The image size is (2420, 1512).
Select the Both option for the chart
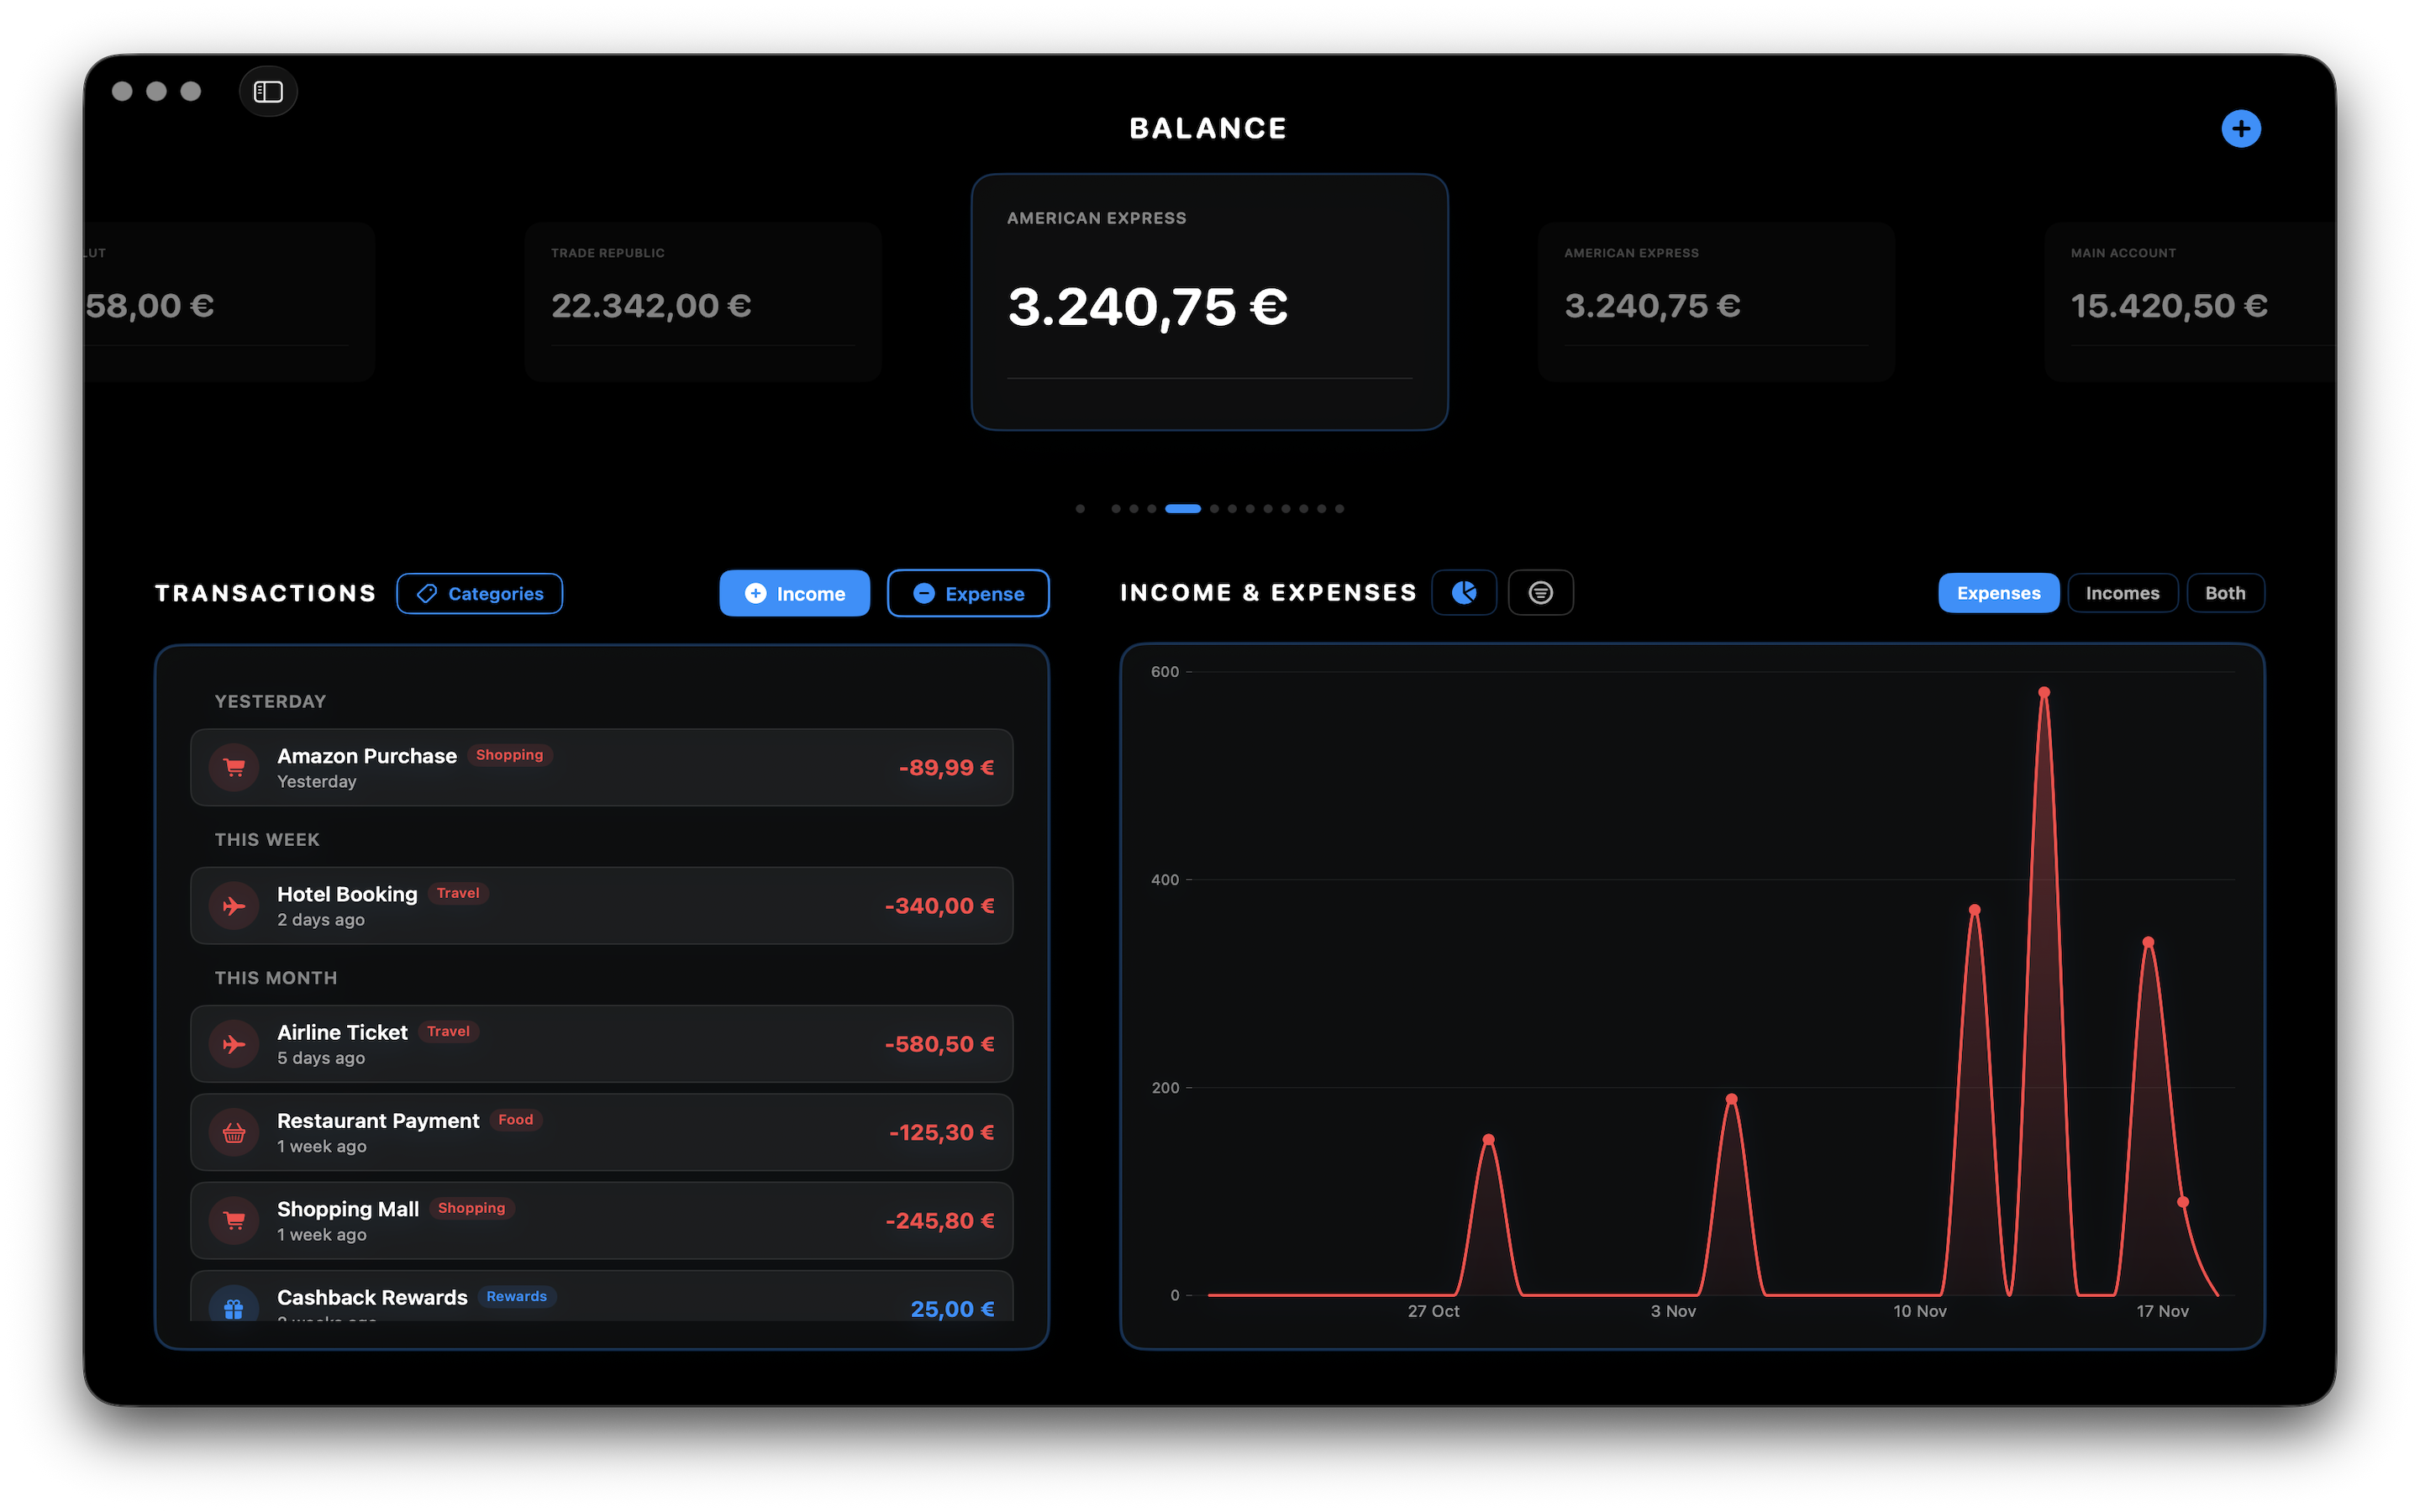pyautogui.click(x=2225, y=592)
